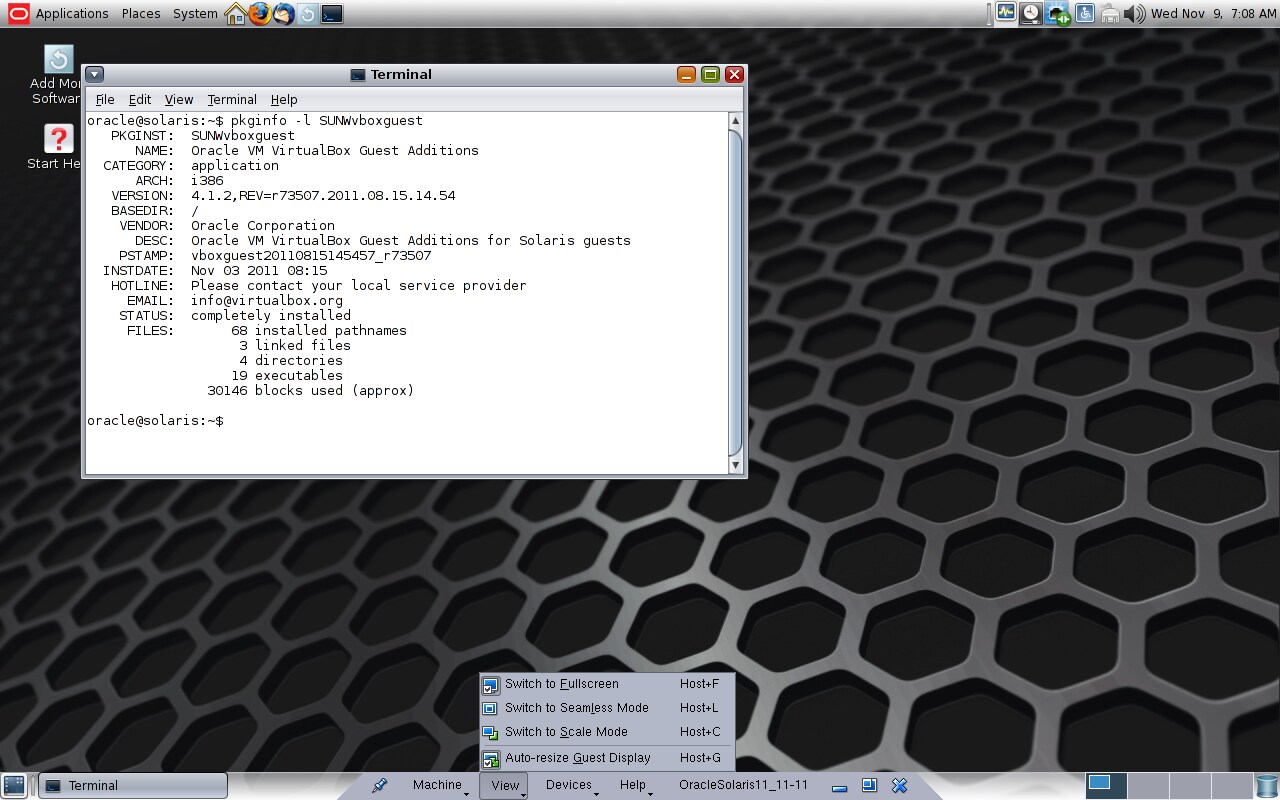Screen dimensions: 1280x800
Task: Click the Home folder panel icon
Action: pos(236,14)
